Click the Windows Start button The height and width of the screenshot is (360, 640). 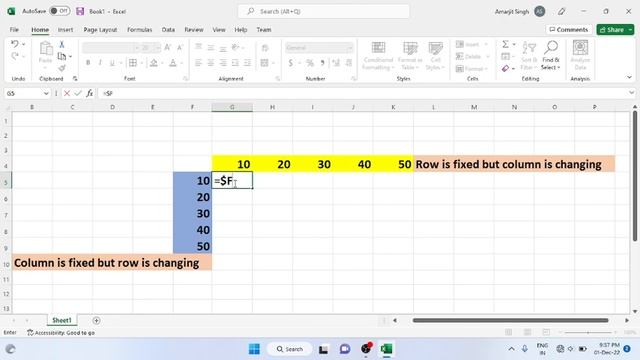click(254, 349)
